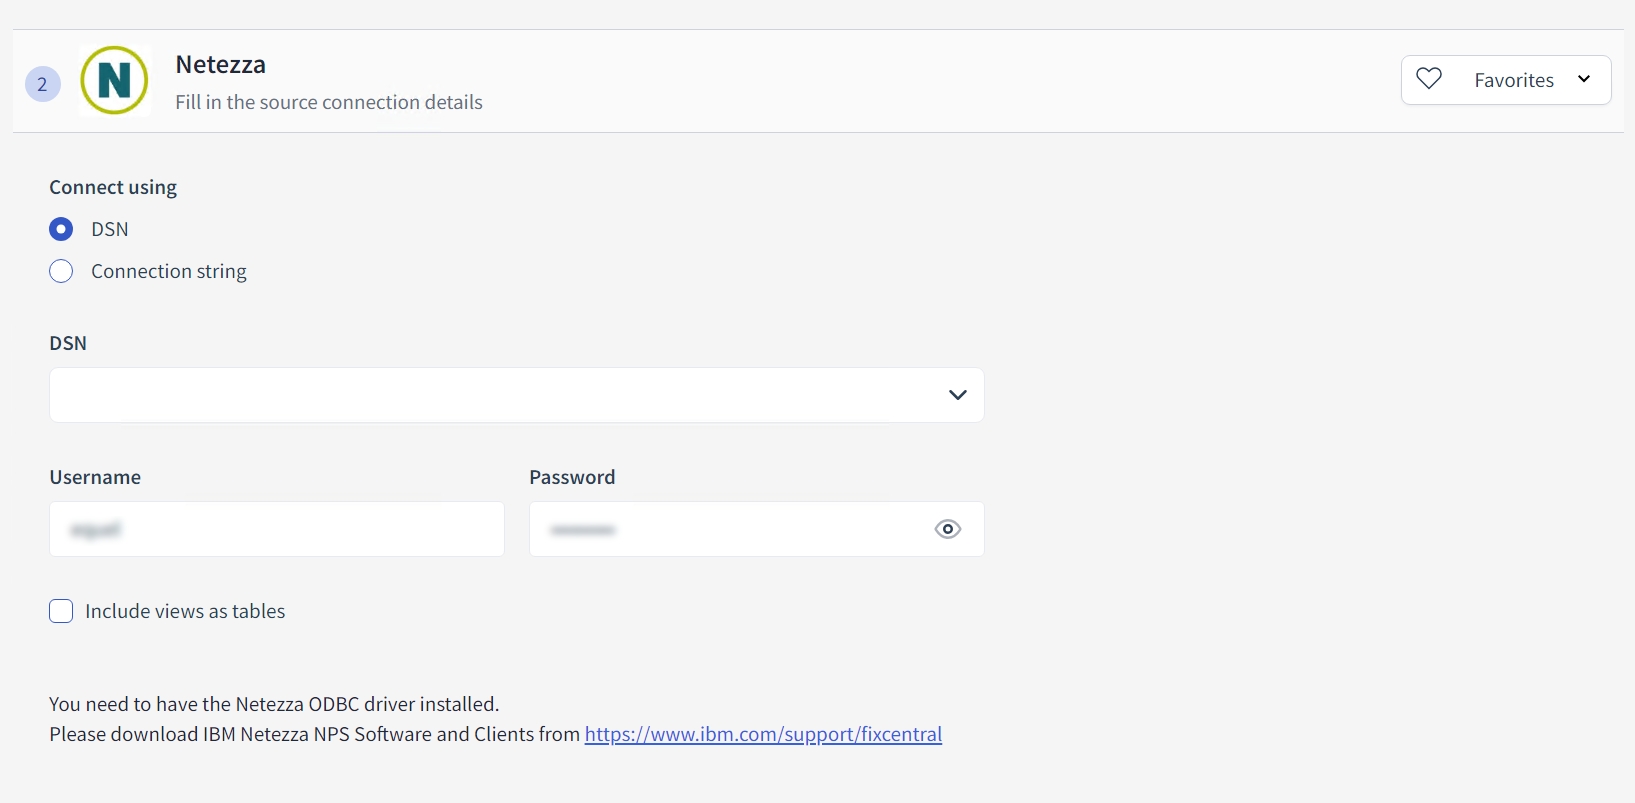Click the step 2 number badge
The image size is (1635, 803).
click(42, 84)
